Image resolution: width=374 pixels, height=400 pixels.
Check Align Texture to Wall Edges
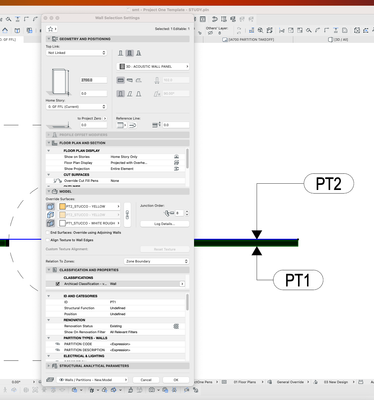click(x=48, y=240)
